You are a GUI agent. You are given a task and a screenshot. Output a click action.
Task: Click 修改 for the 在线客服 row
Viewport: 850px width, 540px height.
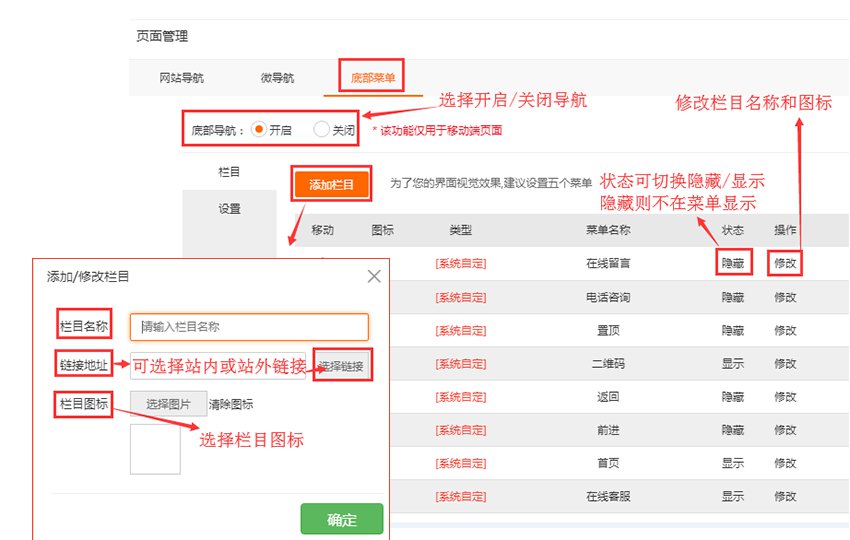(785, 495)
